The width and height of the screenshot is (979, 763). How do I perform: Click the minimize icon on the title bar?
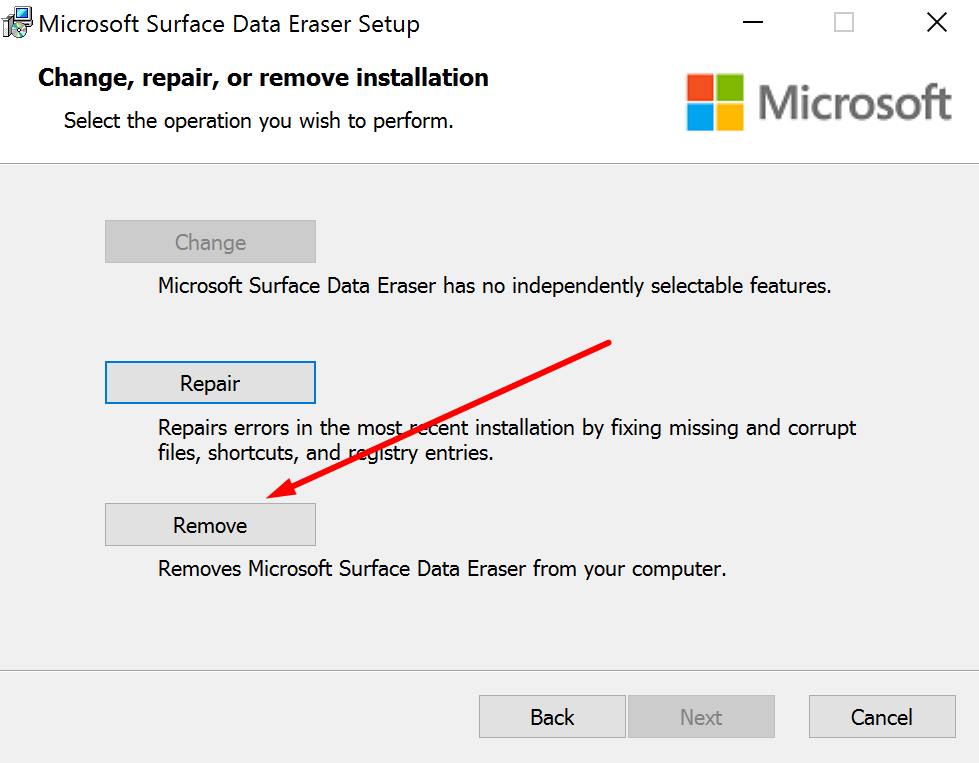[753, 22]
